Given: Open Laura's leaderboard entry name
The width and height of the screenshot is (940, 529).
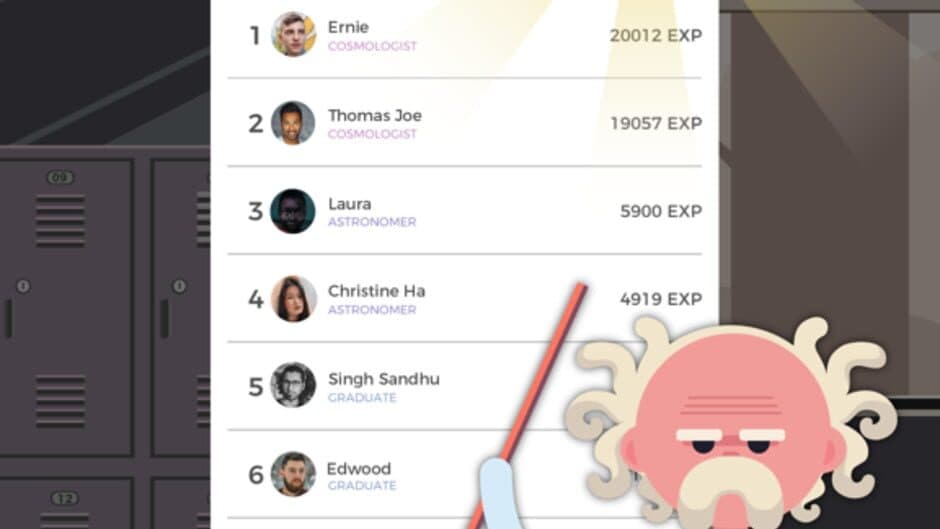Looking at the screenshot, I should [349, 204].
